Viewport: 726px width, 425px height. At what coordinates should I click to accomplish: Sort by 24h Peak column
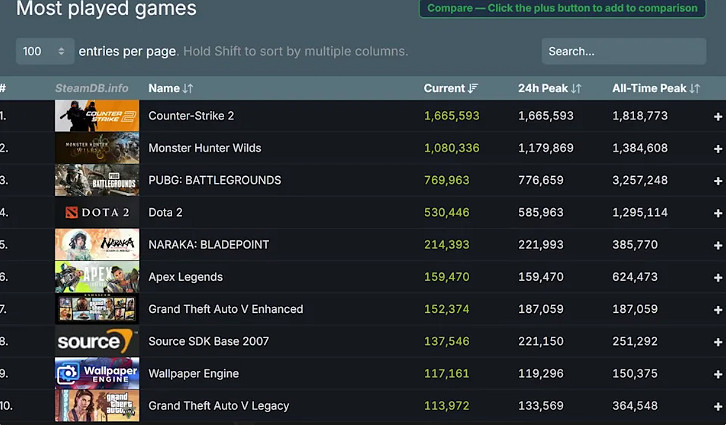(549, 88)
